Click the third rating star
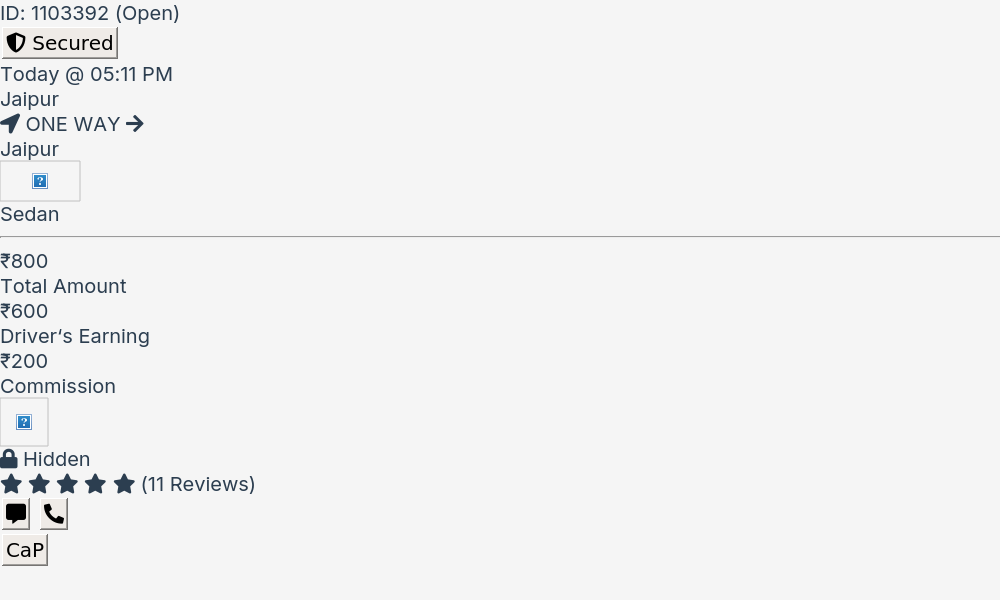Screen dimensions: 1000x600 (68, 484)
